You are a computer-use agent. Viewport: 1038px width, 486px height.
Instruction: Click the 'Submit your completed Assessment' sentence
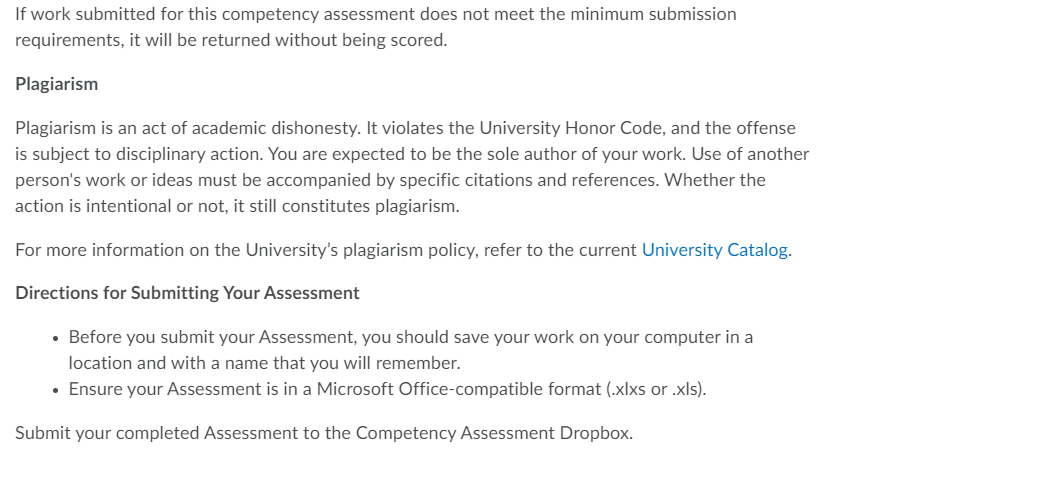coord(324,433)
